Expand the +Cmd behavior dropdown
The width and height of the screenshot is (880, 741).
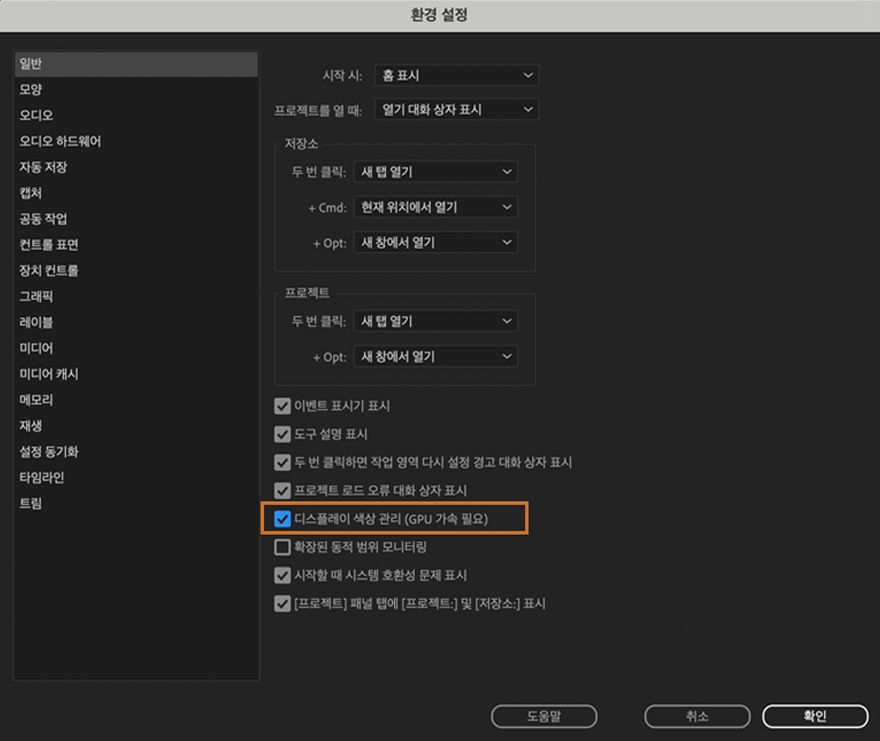(x=435, y=207)
